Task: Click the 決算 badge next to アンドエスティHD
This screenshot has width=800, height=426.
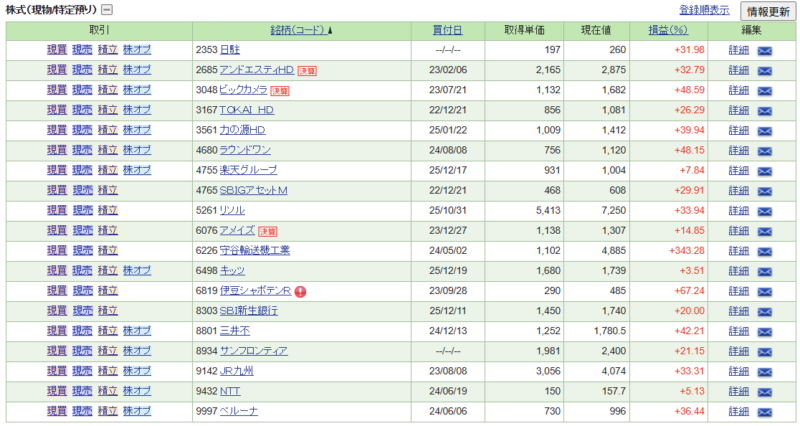Action: (307, 70)
